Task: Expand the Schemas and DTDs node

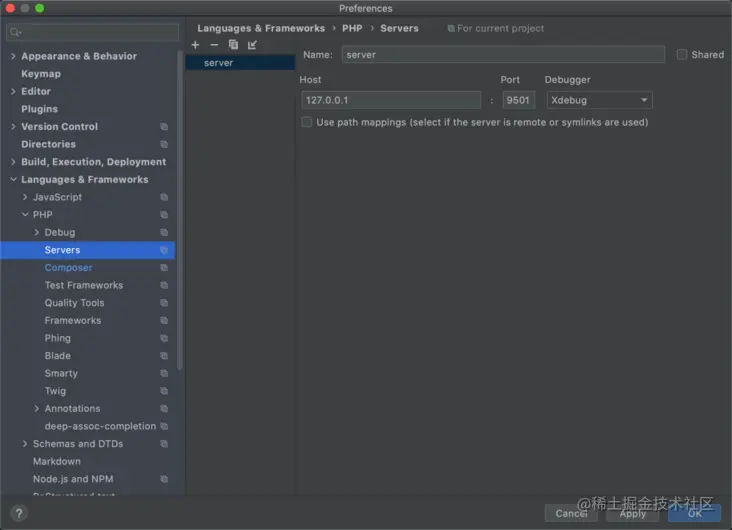Action: (25, 444)
